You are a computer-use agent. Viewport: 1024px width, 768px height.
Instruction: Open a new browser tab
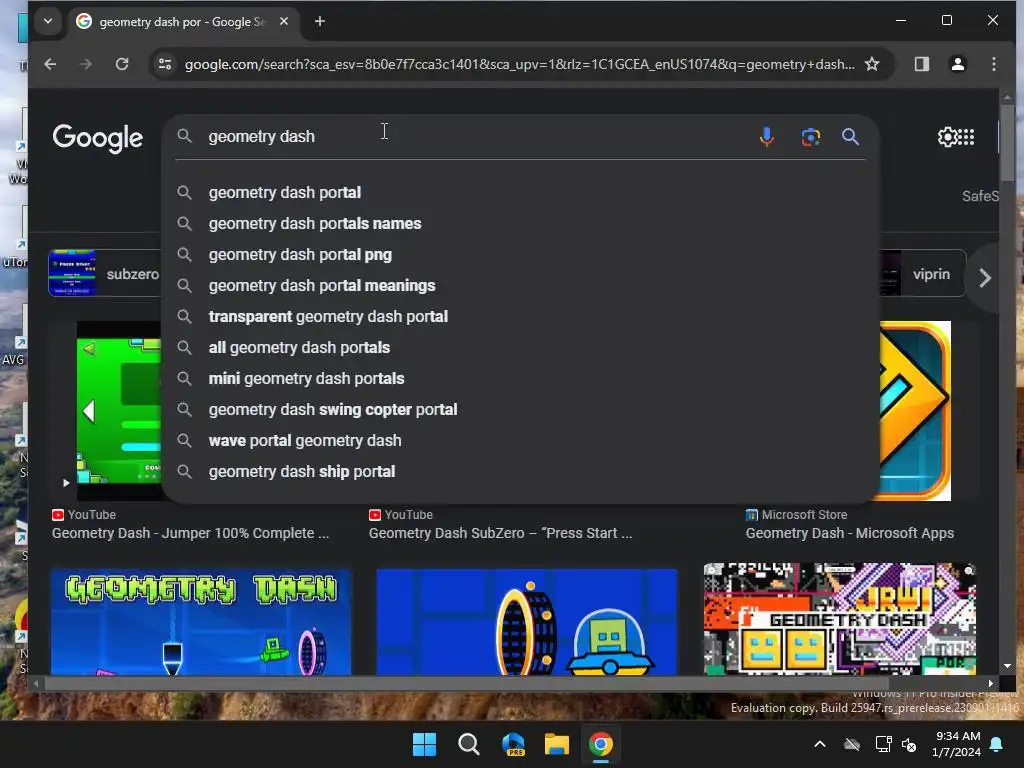(319, 22)
